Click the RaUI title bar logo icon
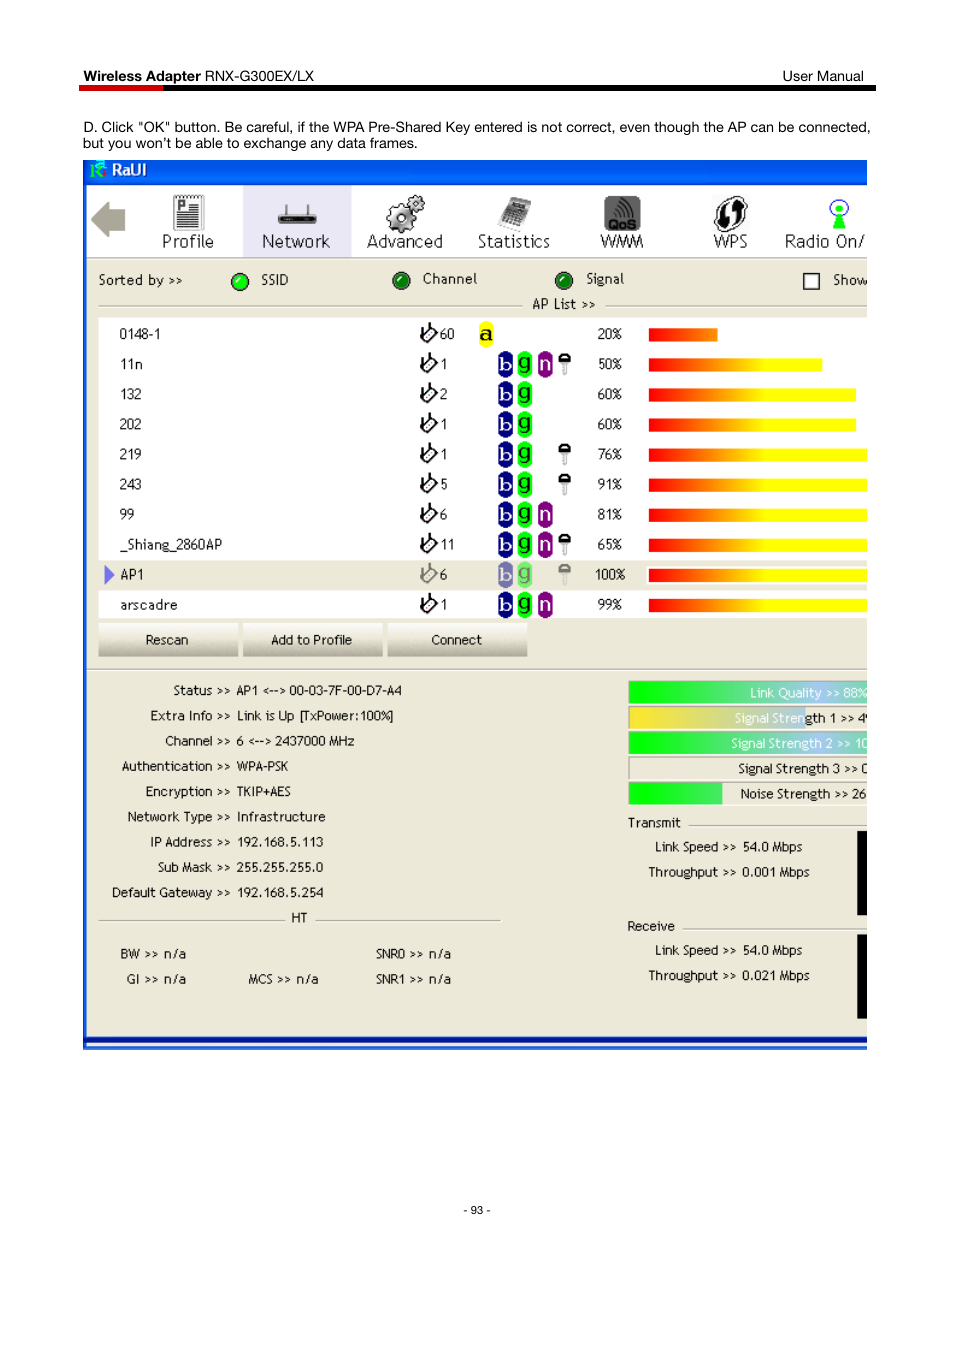This screenshot has height=1350, width=954. coord(98,170)
